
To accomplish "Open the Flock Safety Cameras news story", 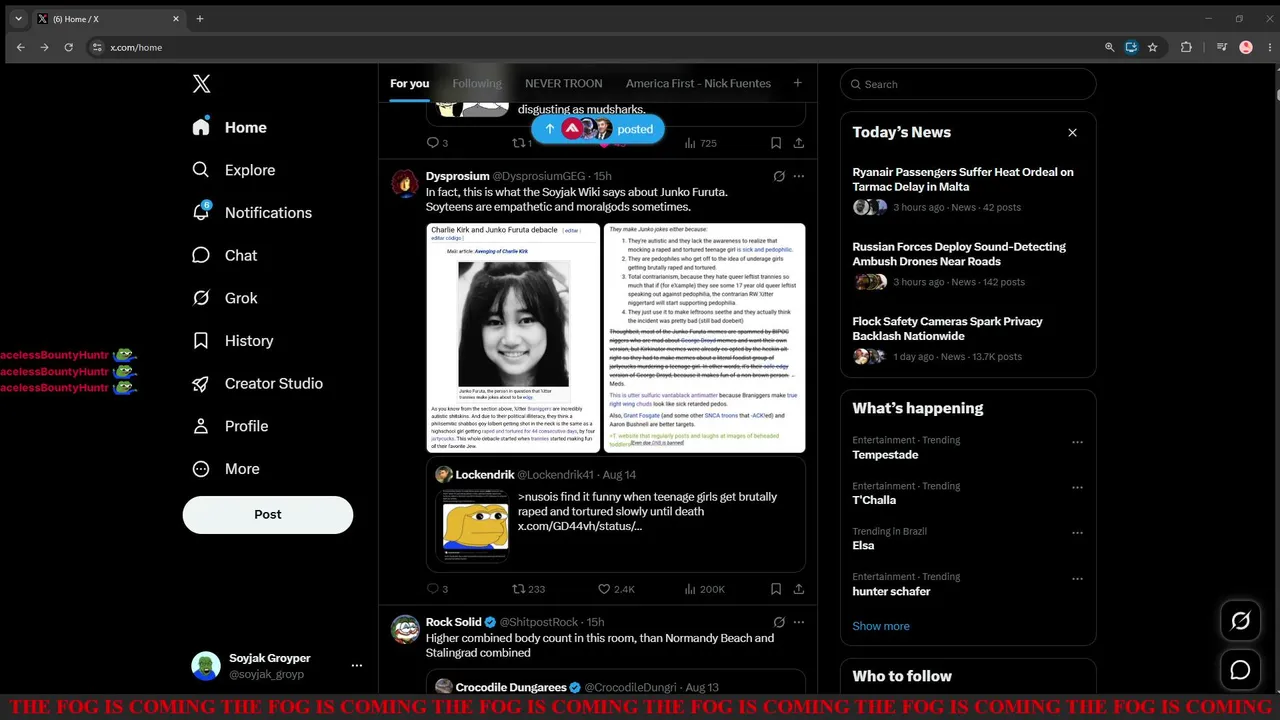I will [x=968, y=341].
